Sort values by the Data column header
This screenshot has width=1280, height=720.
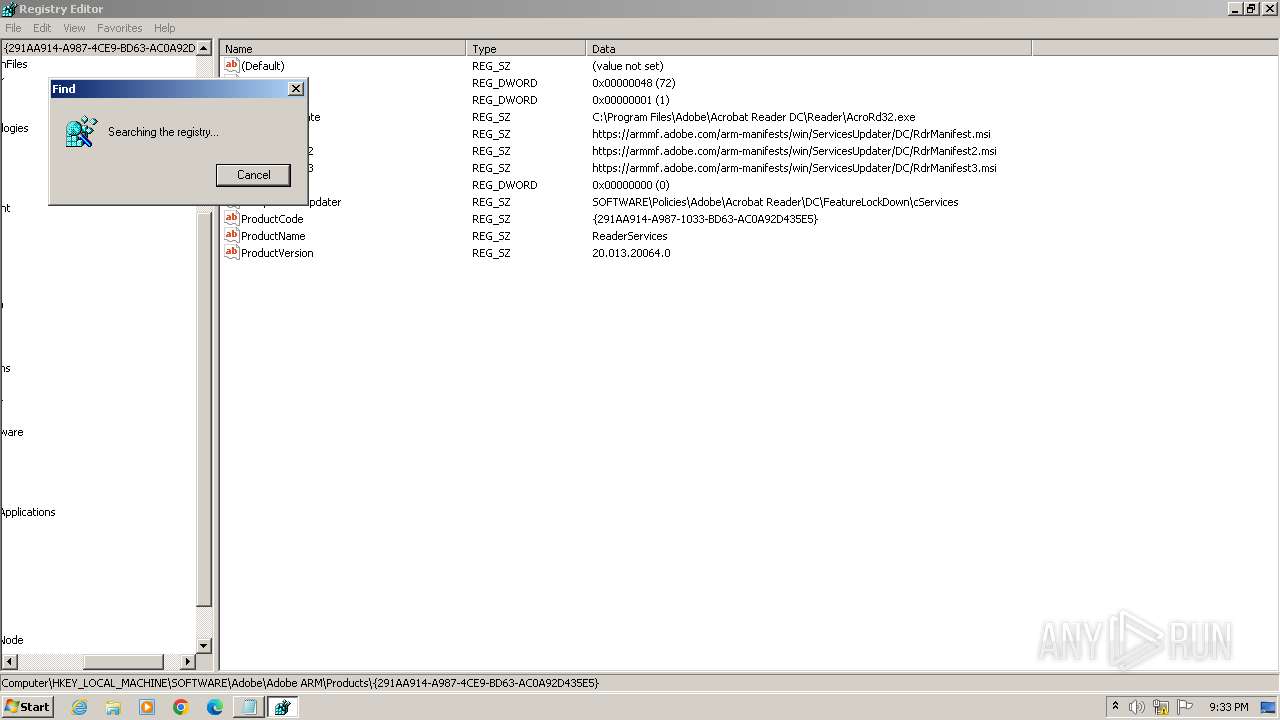click(808, 48)
